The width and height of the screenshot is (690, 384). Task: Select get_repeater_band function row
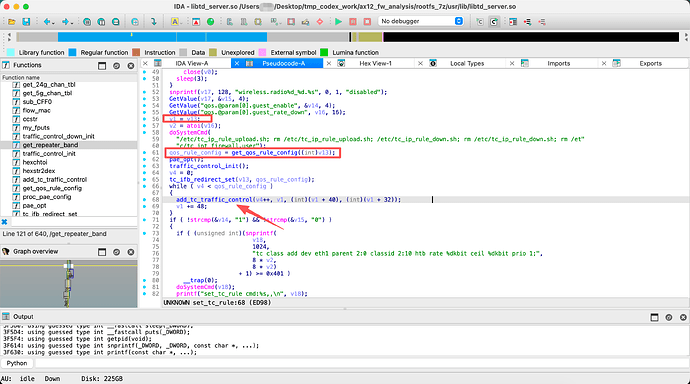(69, 145)
